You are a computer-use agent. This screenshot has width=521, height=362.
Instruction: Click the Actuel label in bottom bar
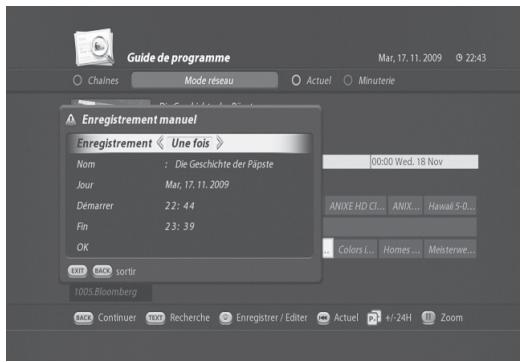(x=346, y=318)
